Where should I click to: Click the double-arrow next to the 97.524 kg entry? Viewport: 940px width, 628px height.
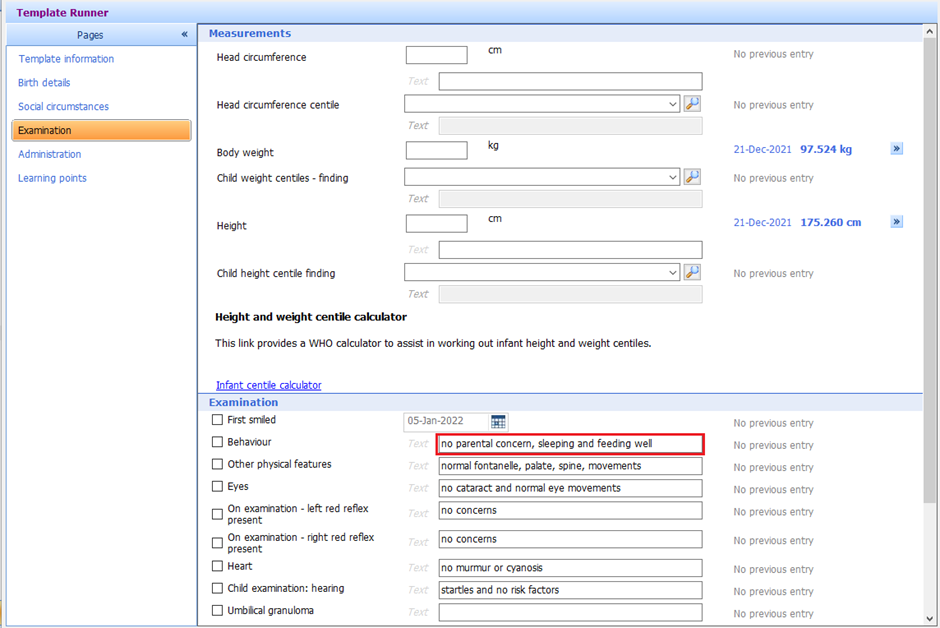[896, 148]
